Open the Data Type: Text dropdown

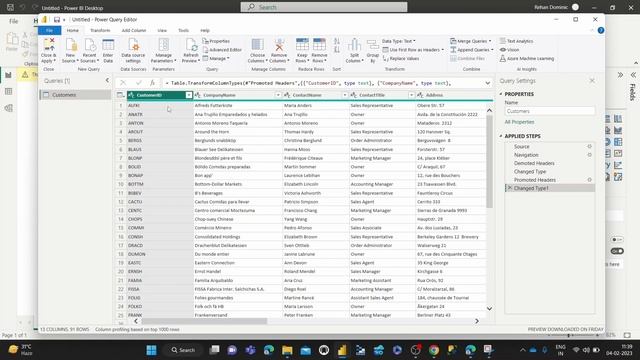399,41
